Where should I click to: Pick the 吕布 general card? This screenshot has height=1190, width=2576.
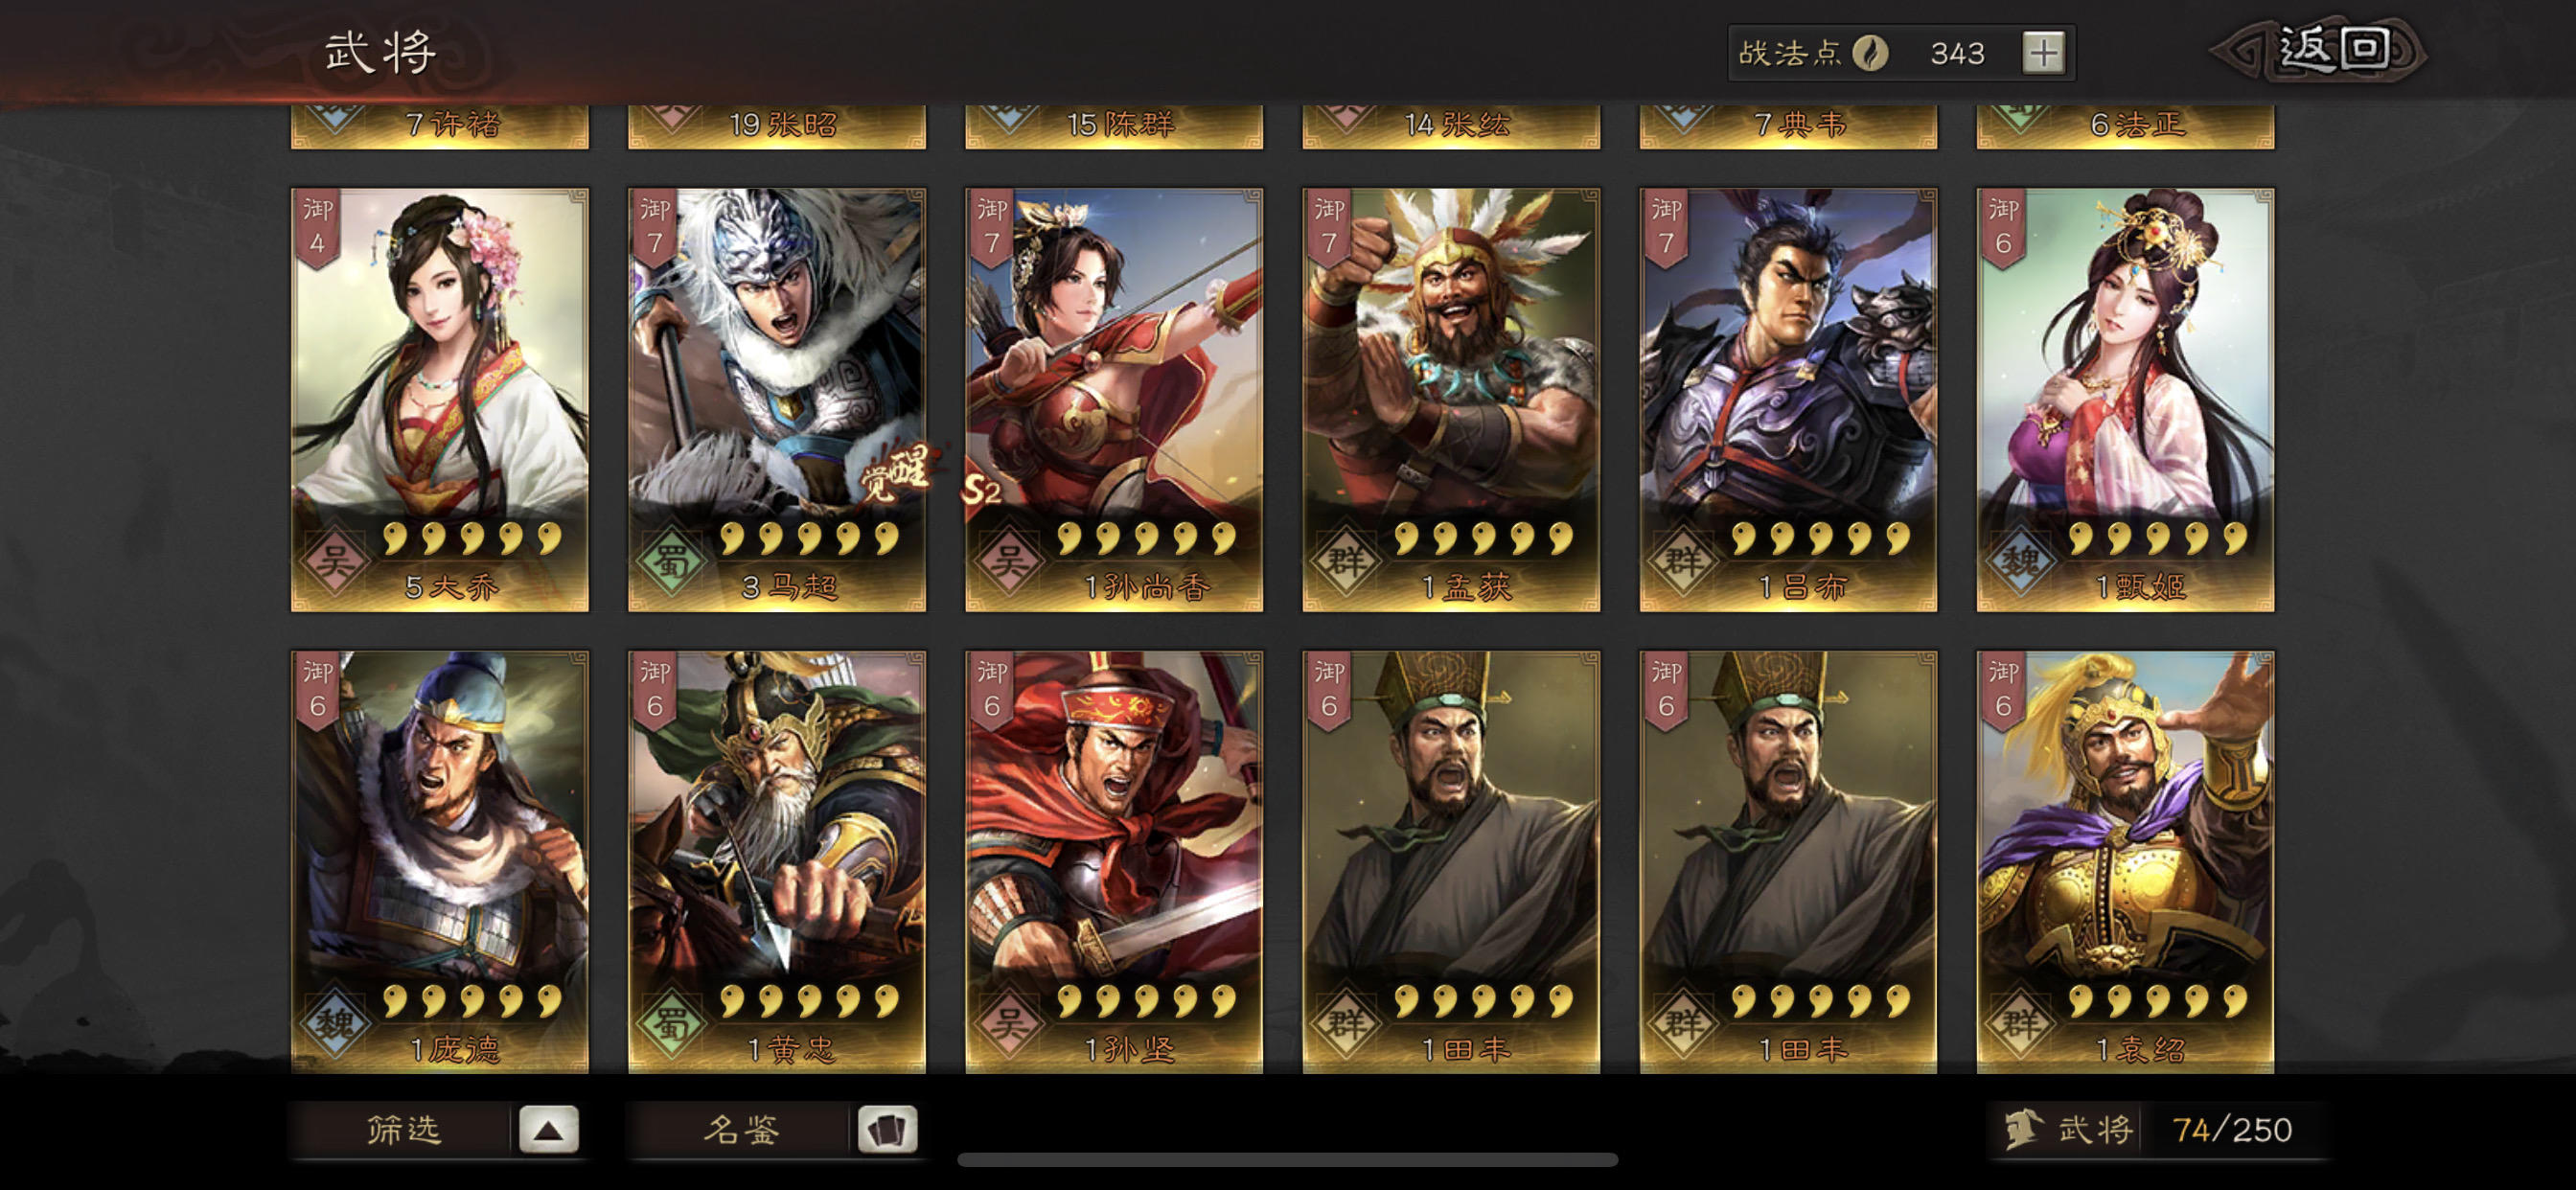point(1788,400)
